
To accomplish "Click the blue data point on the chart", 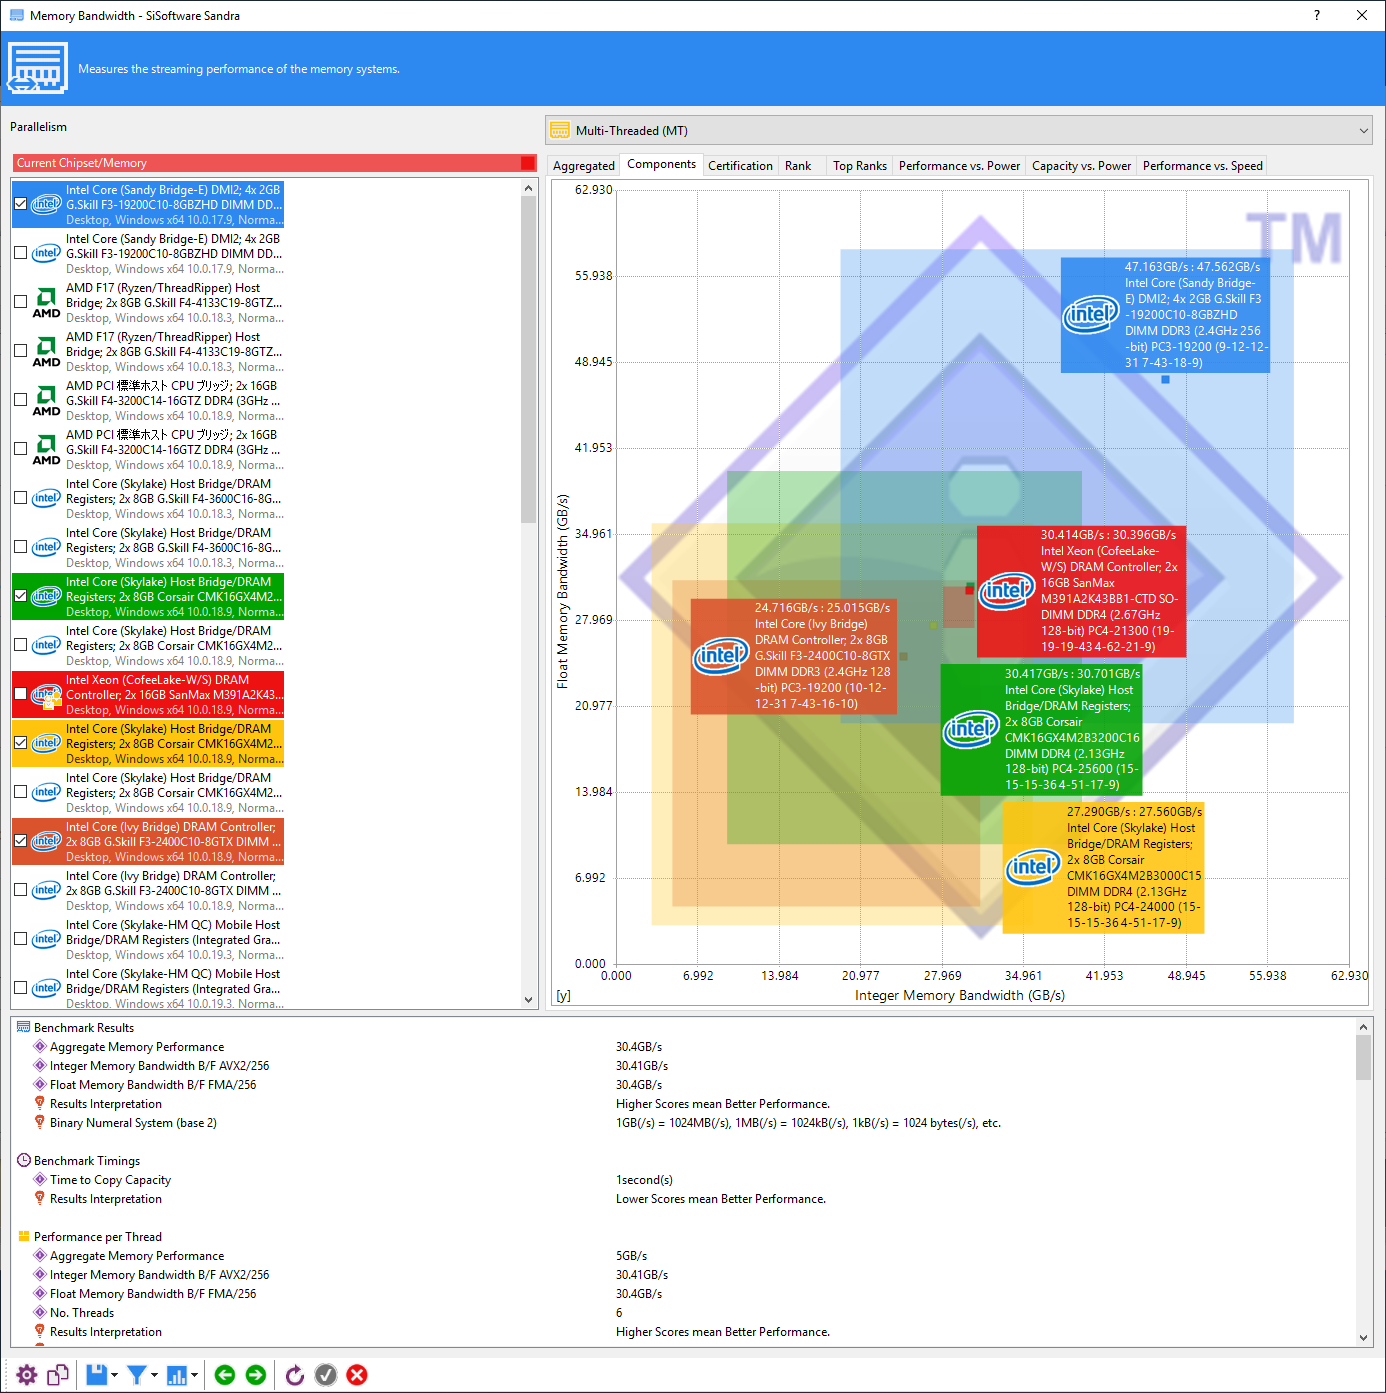I will click(1165, 379).
